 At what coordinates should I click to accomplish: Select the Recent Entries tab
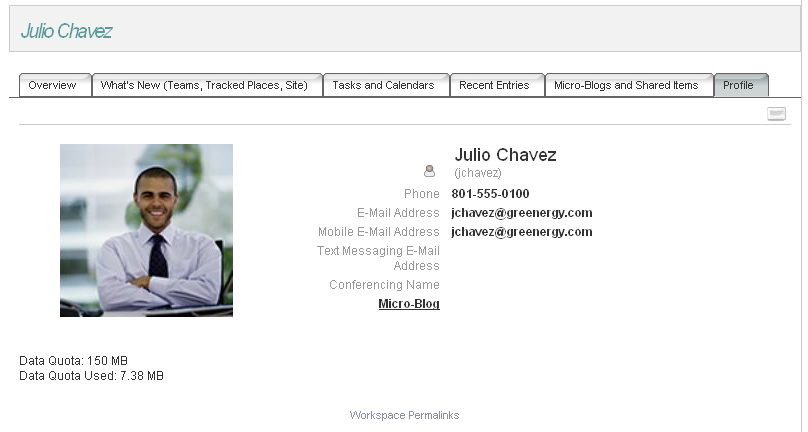(497, 85)
